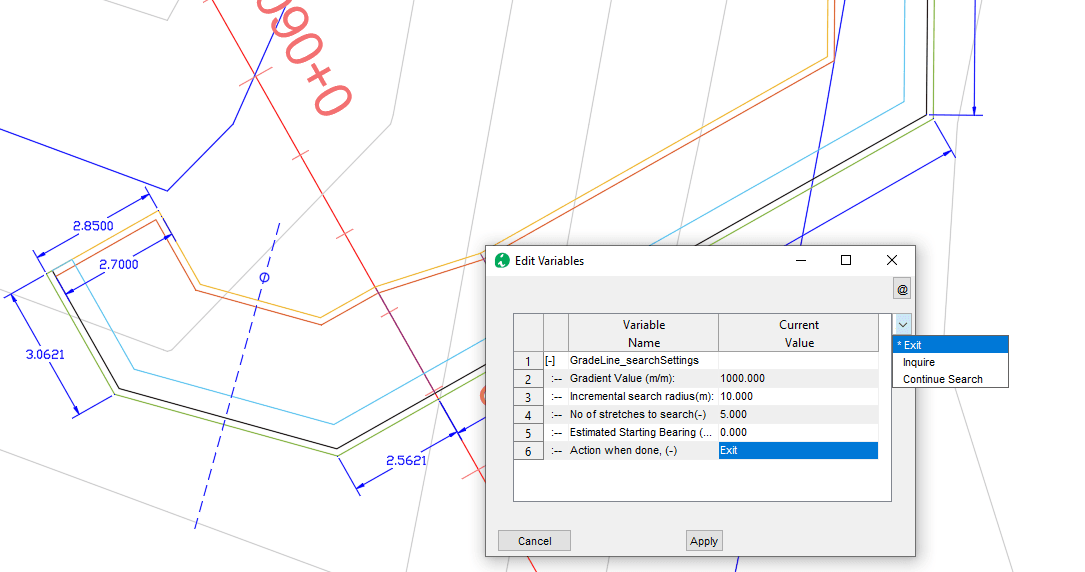
Task: Select row header number 1
Action: click(527, 361)
